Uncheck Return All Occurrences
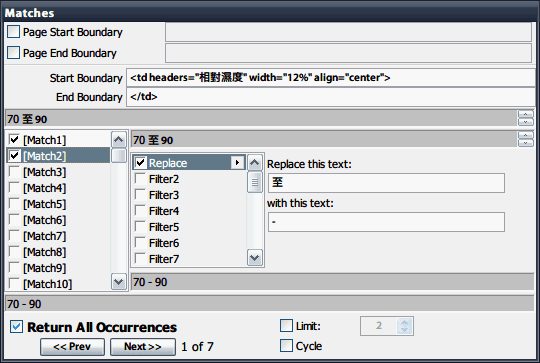The height and width of the screenshot is (363, 540). pyautogui.click(x=17, y=326)
